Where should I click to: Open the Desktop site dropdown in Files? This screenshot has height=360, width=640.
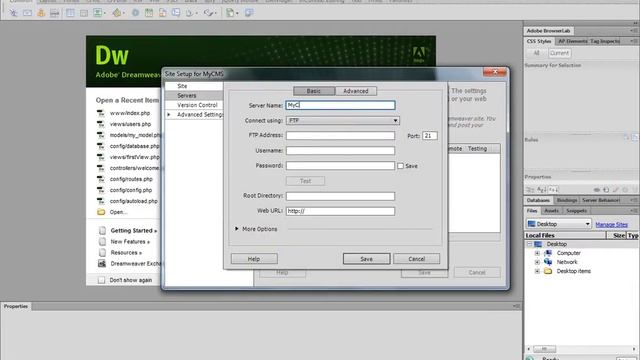pos(559,224)
